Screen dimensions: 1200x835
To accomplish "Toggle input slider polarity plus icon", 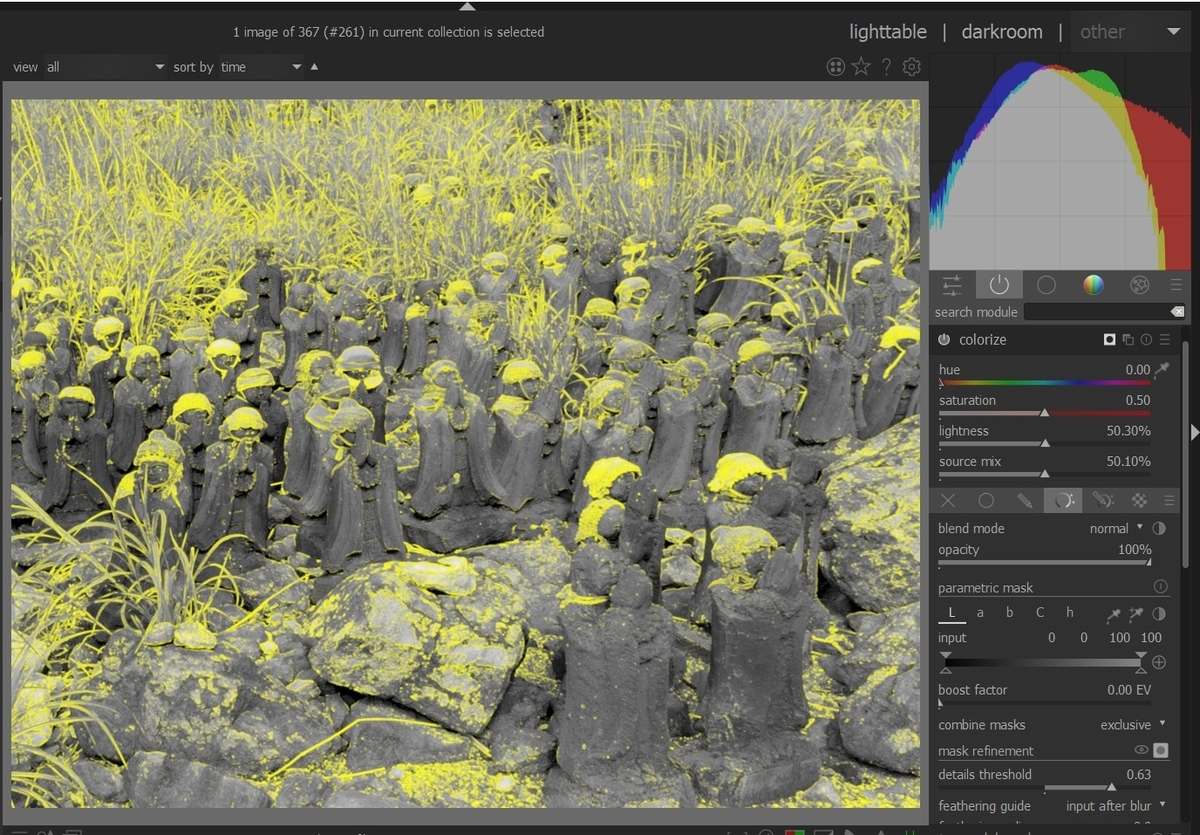I will click(1159, 662).
